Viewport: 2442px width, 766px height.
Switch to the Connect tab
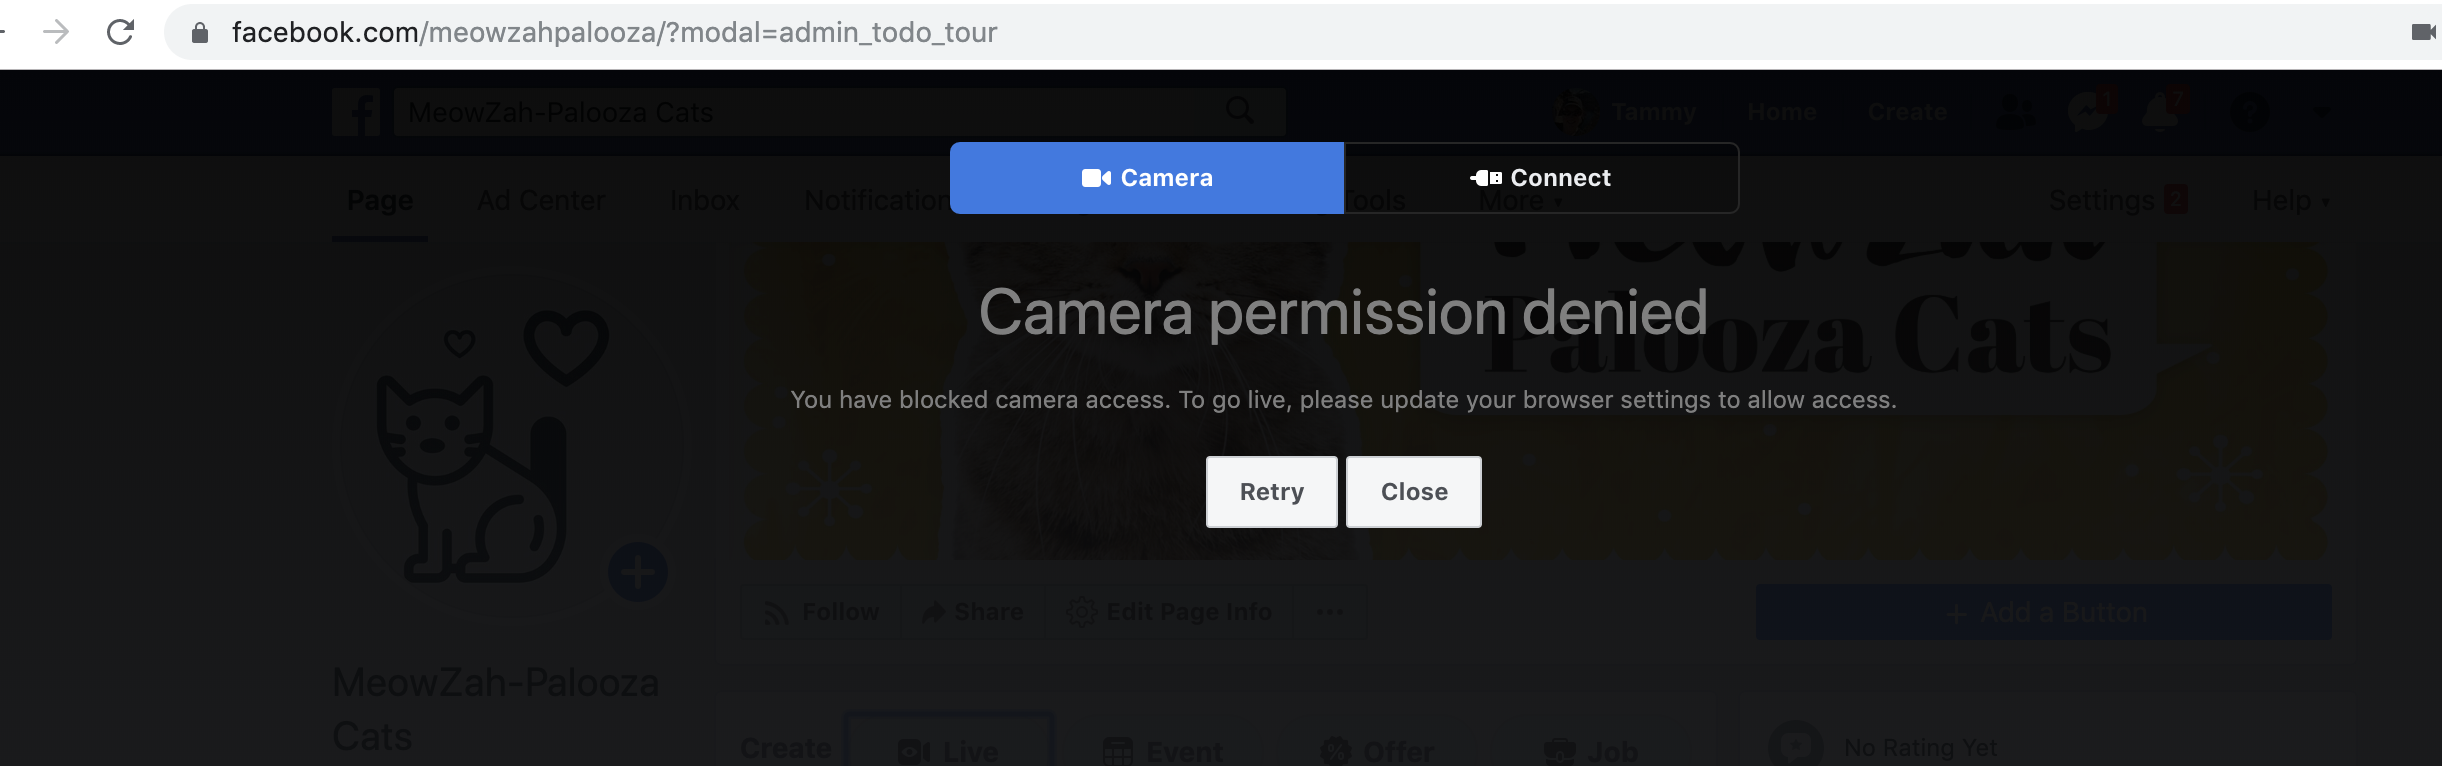point(1541,178)
